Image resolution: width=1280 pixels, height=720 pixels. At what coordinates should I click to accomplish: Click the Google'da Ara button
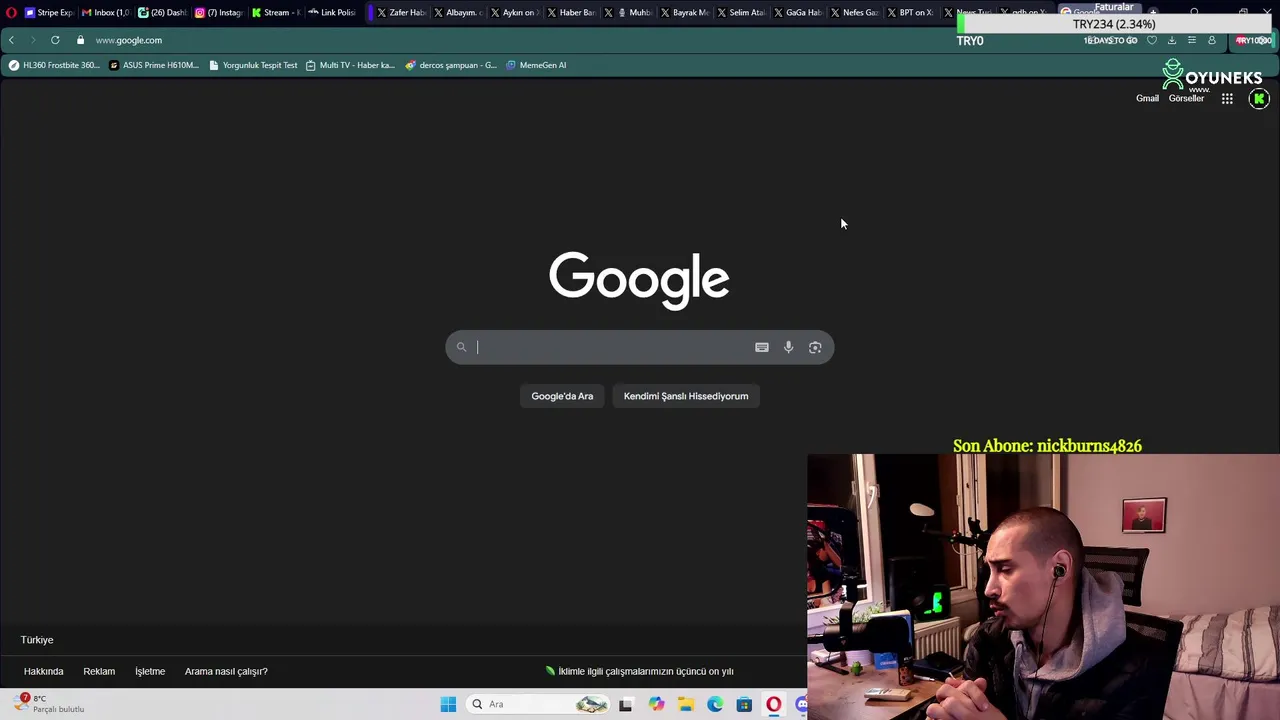point(562,396)
